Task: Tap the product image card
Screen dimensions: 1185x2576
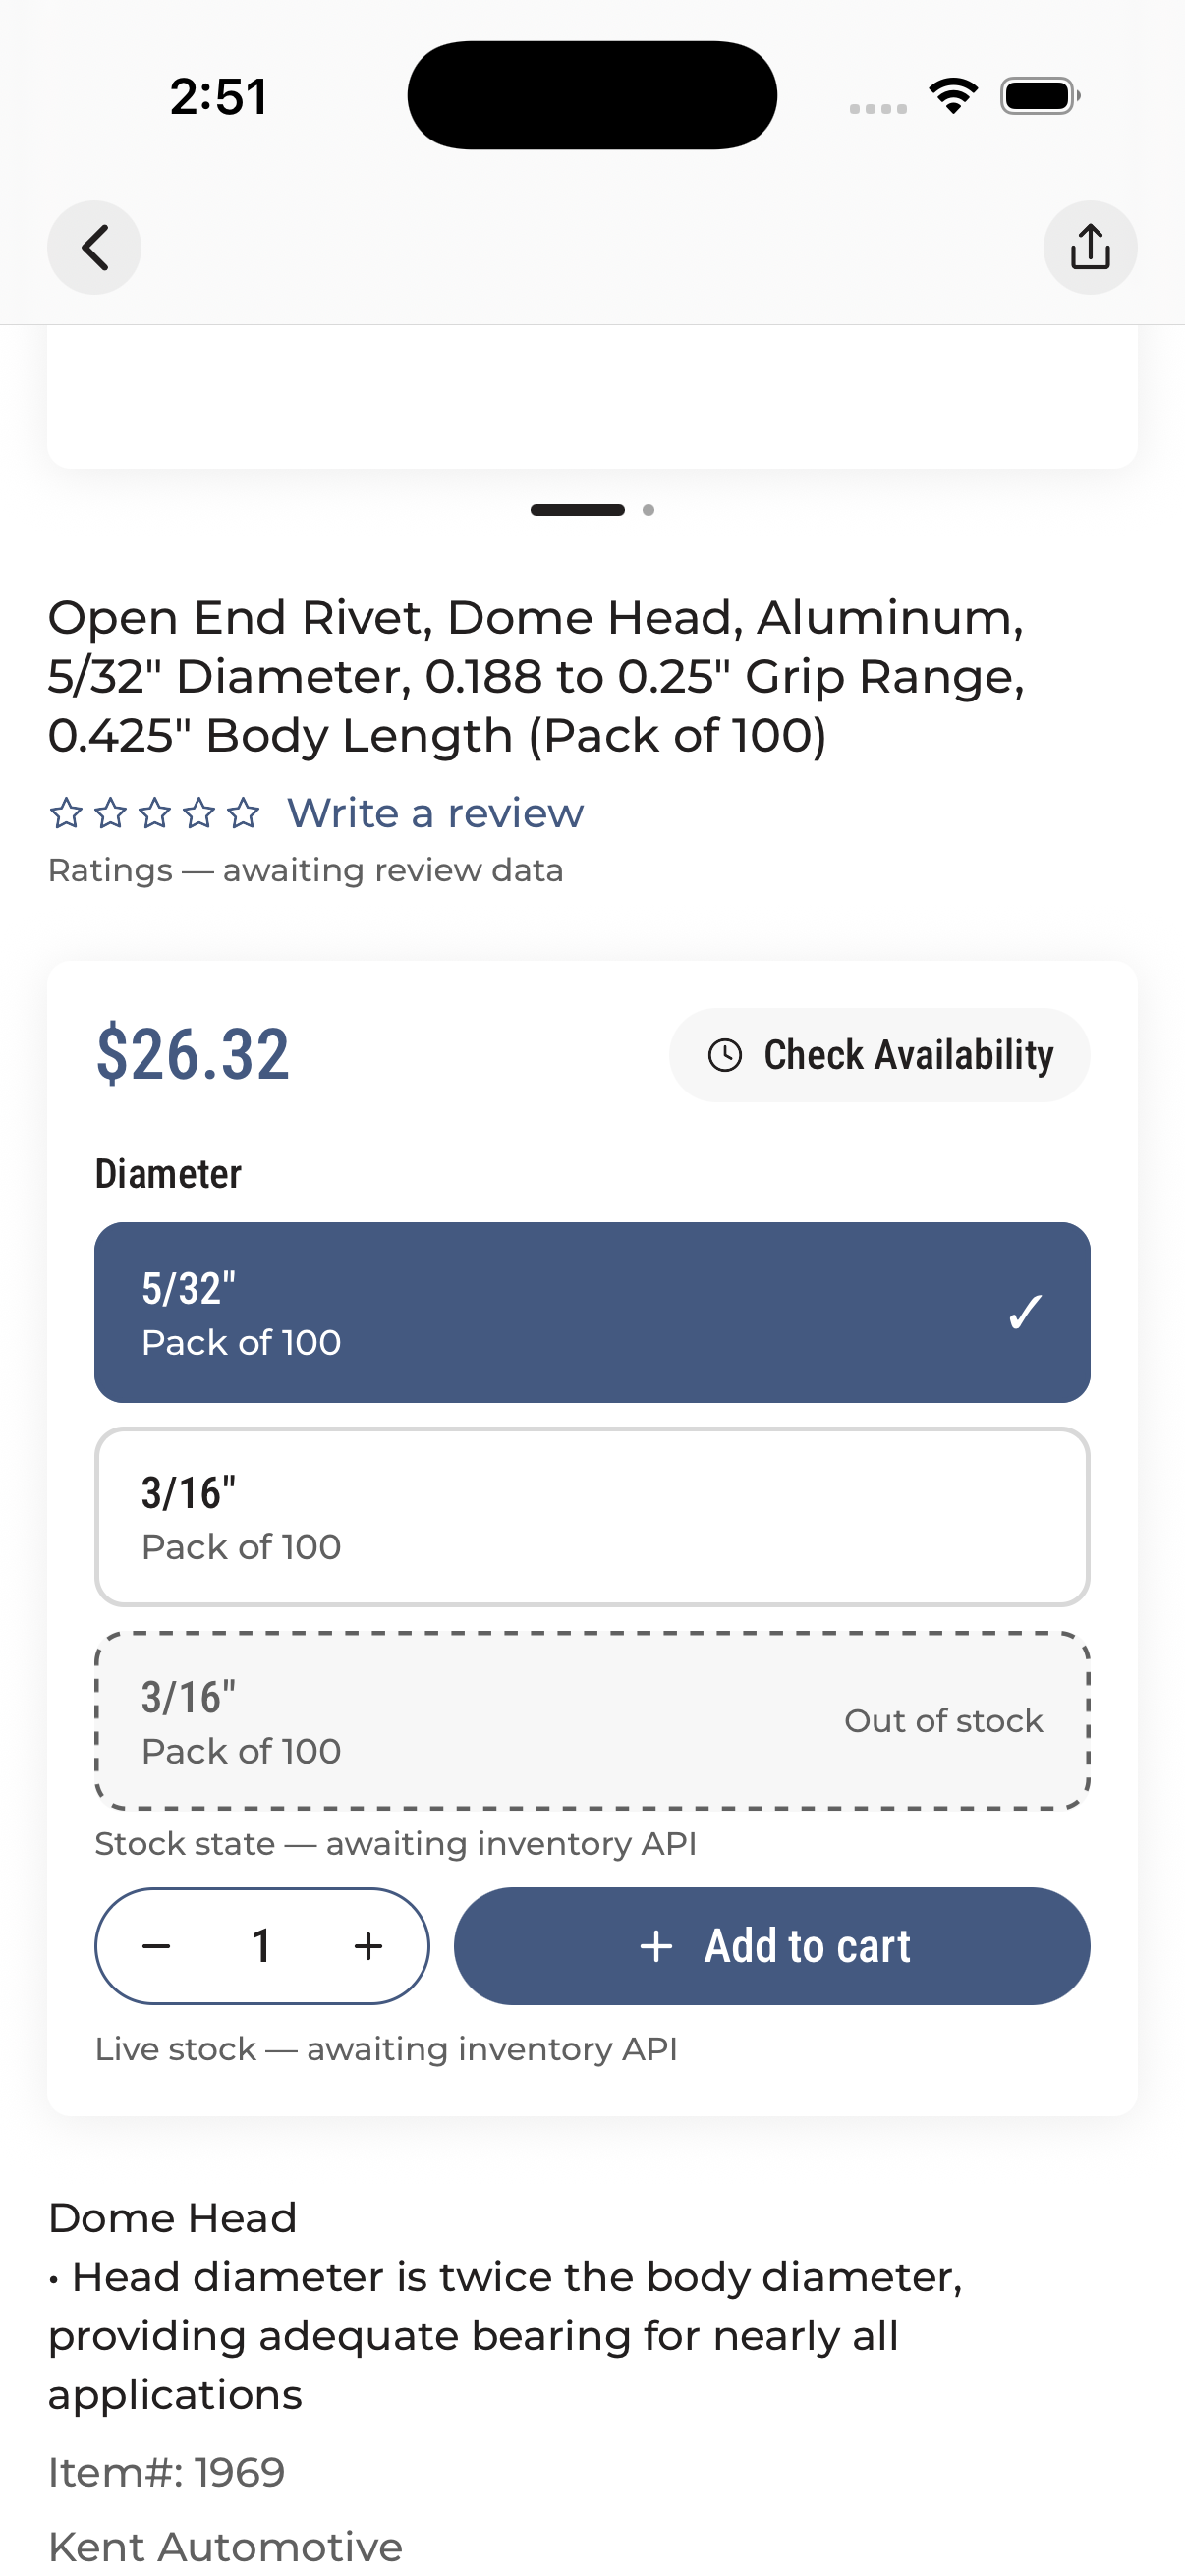Action: [x=592, y=397]
